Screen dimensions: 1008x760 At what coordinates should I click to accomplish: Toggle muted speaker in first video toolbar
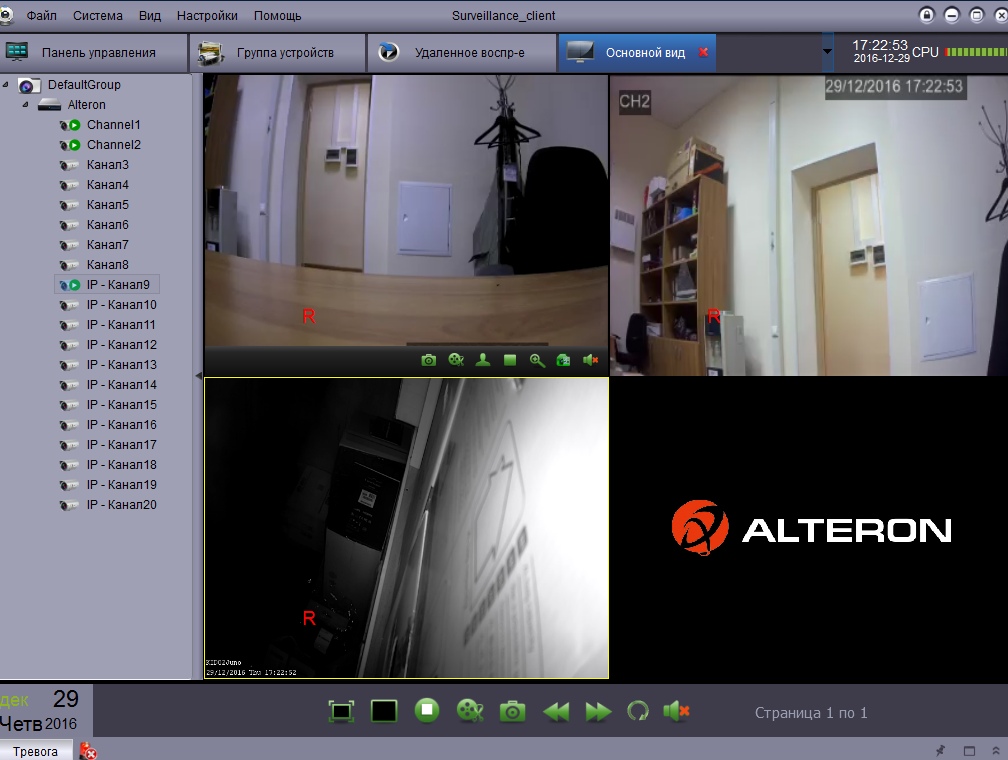click(x=590, y=360)
